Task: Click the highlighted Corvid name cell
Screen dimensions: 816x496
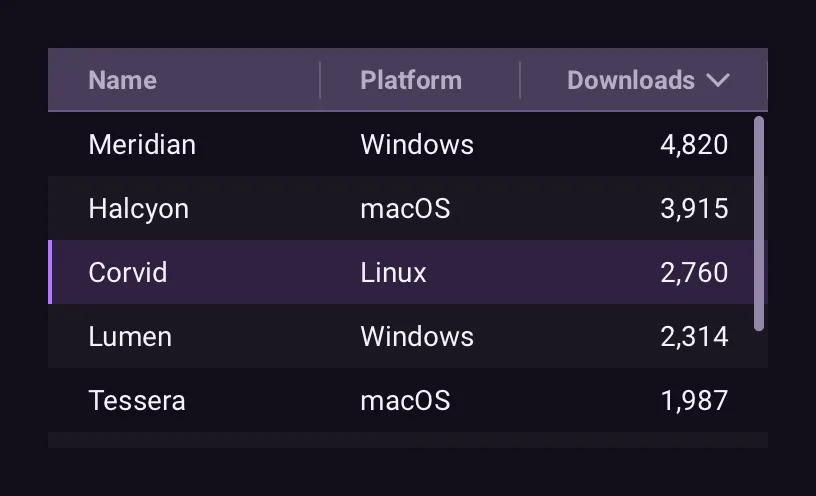Action: coord(128,272)
